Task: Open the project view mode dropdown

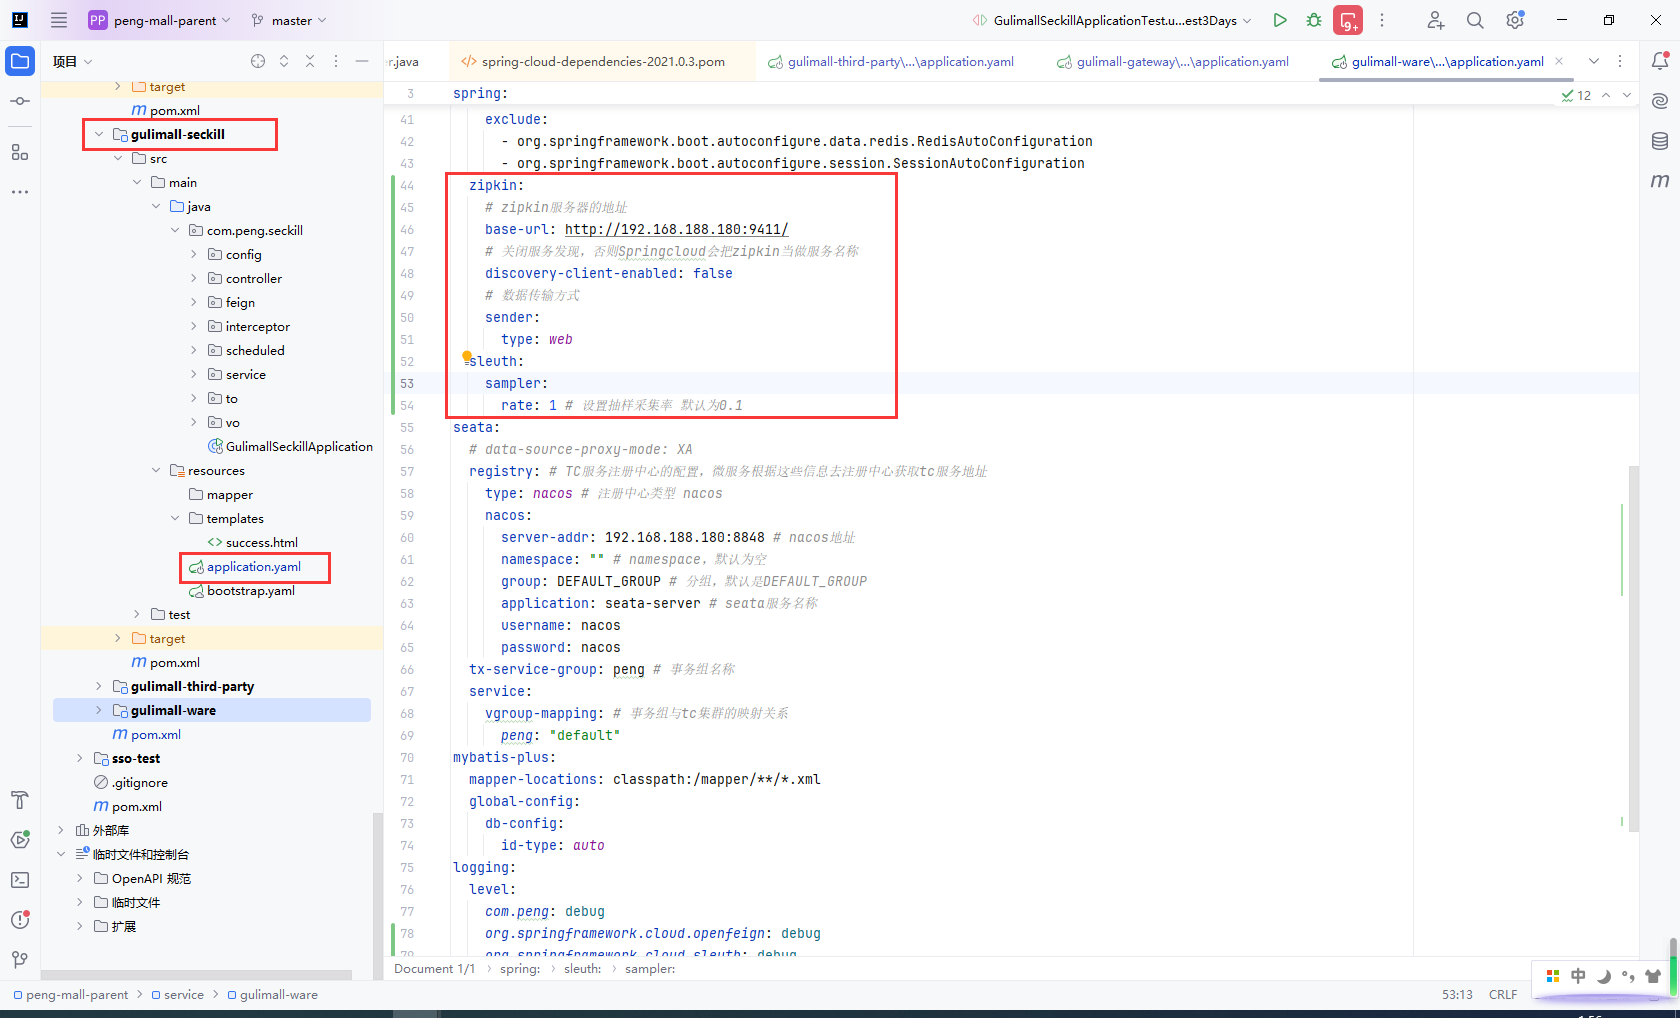Action: point(73,61)
